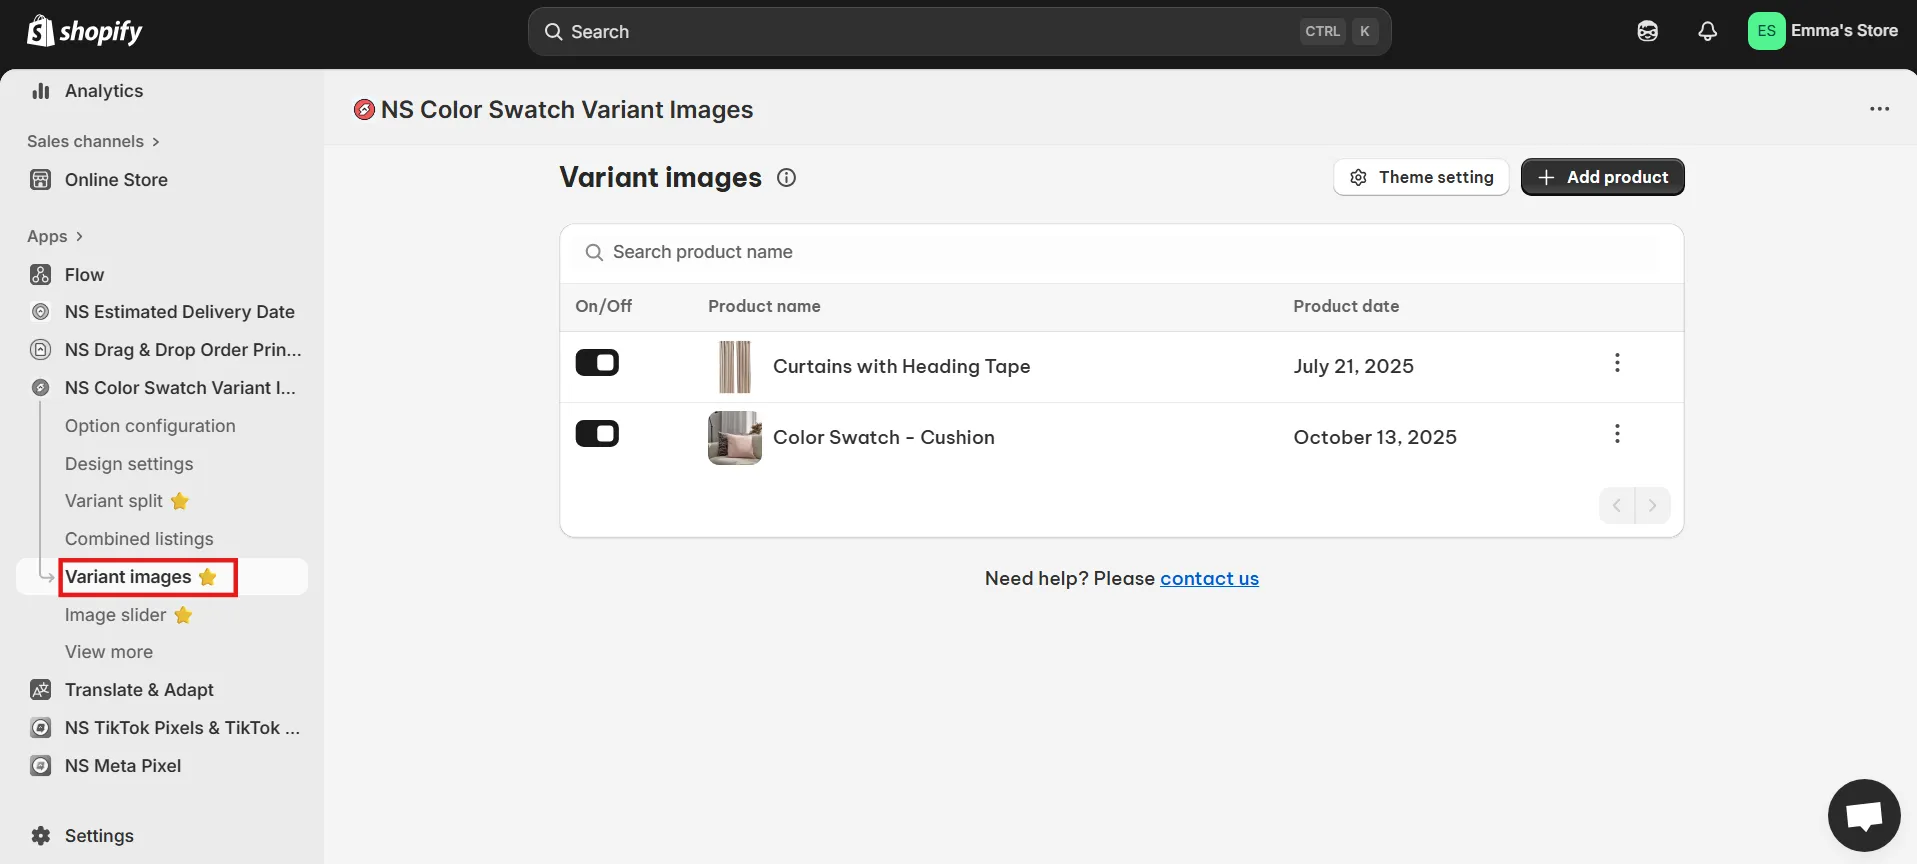The width and height of the screenshot is (1917, 864).
Task: Open actions menu for Curtains row
Action: coord(1616,363)
